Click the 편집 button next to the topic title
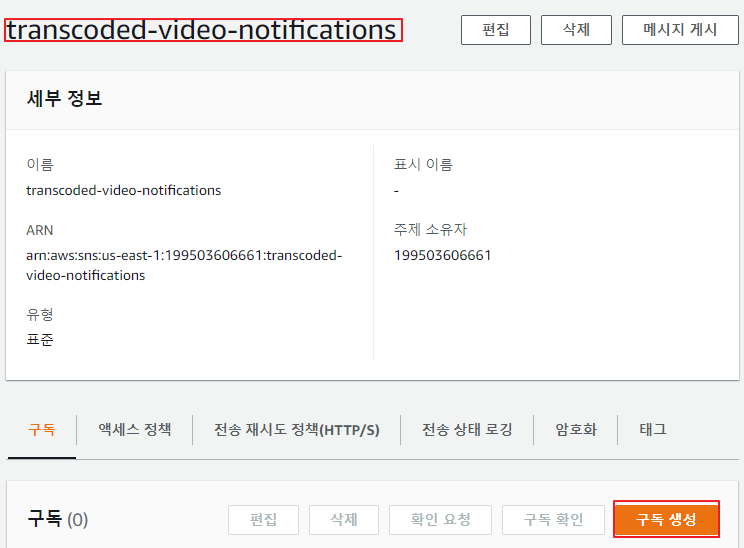The image size is (744, 548). pos(496,30)
